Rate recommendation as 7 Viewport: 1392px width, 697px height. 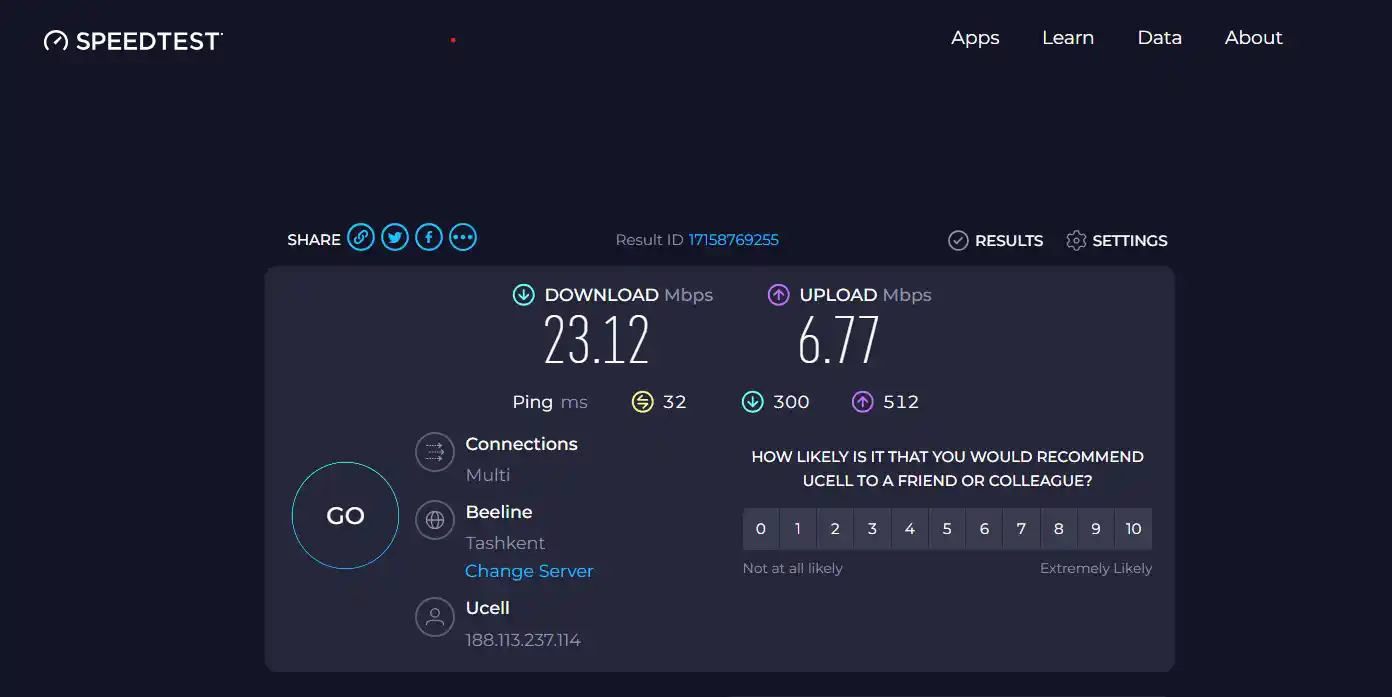(1021, 529)
